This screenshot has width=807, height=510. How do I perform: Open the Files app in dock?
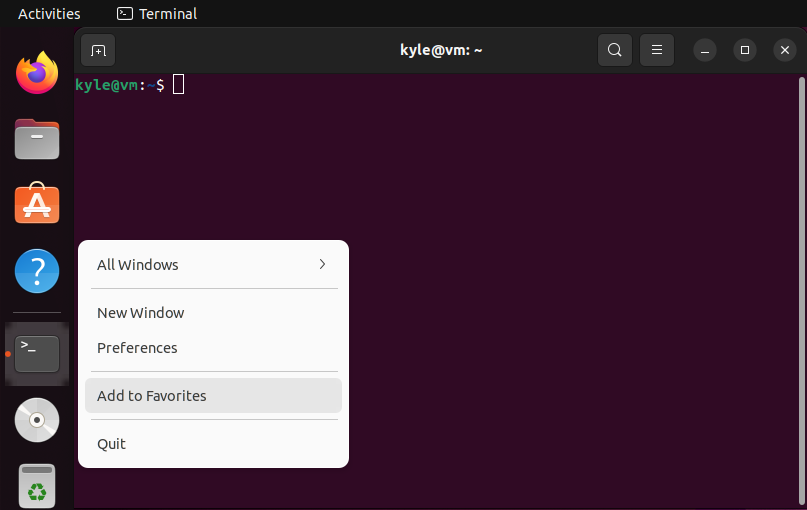point(37,139)
